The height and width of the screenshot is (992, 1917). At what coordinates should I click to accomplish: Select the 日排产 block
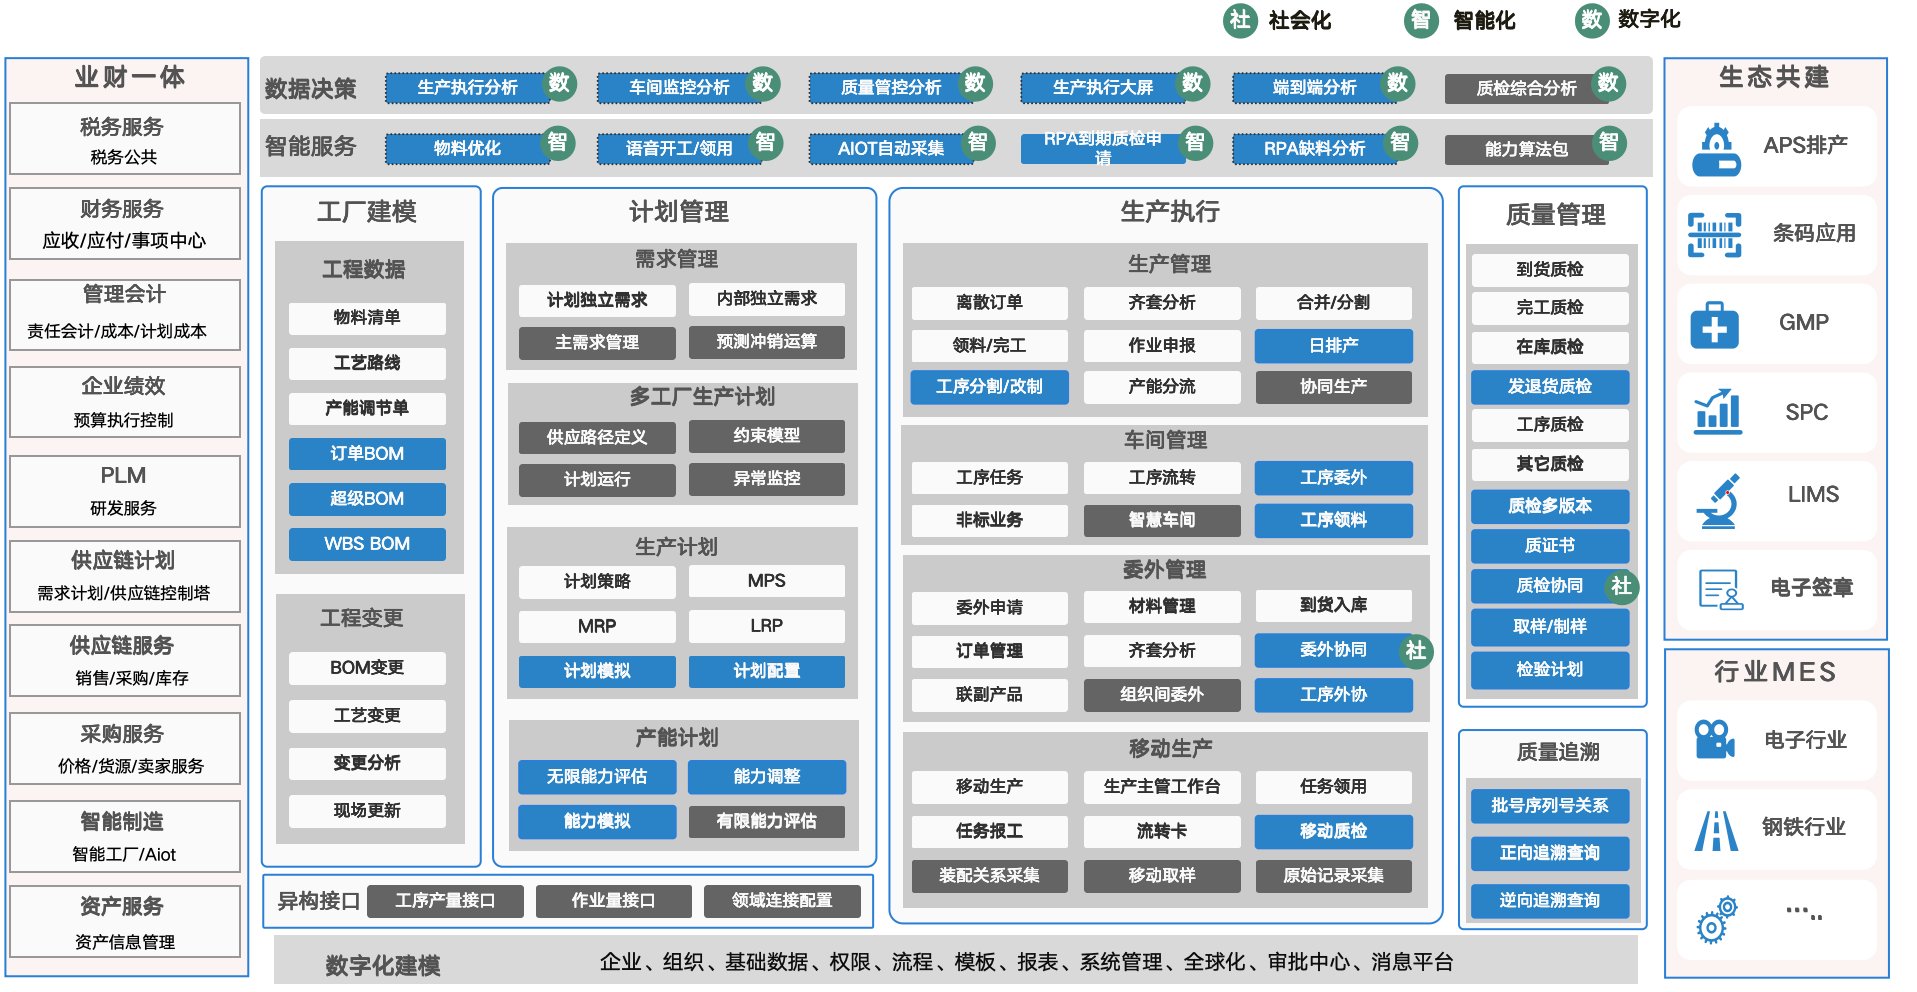tap(1333, 346)
